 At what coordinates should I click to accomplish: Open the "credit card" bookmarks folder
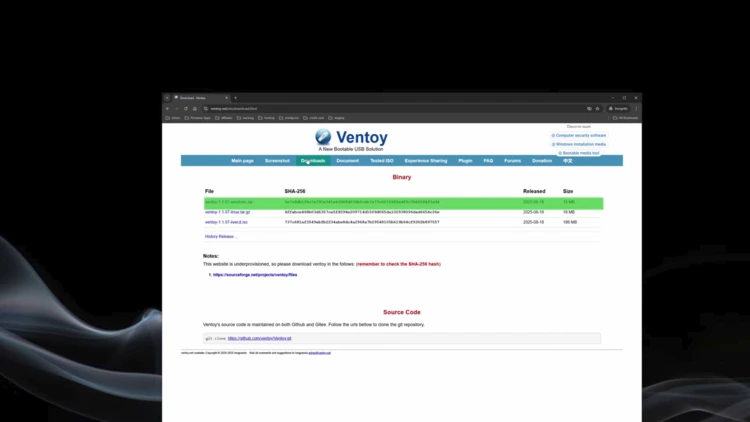314,118
